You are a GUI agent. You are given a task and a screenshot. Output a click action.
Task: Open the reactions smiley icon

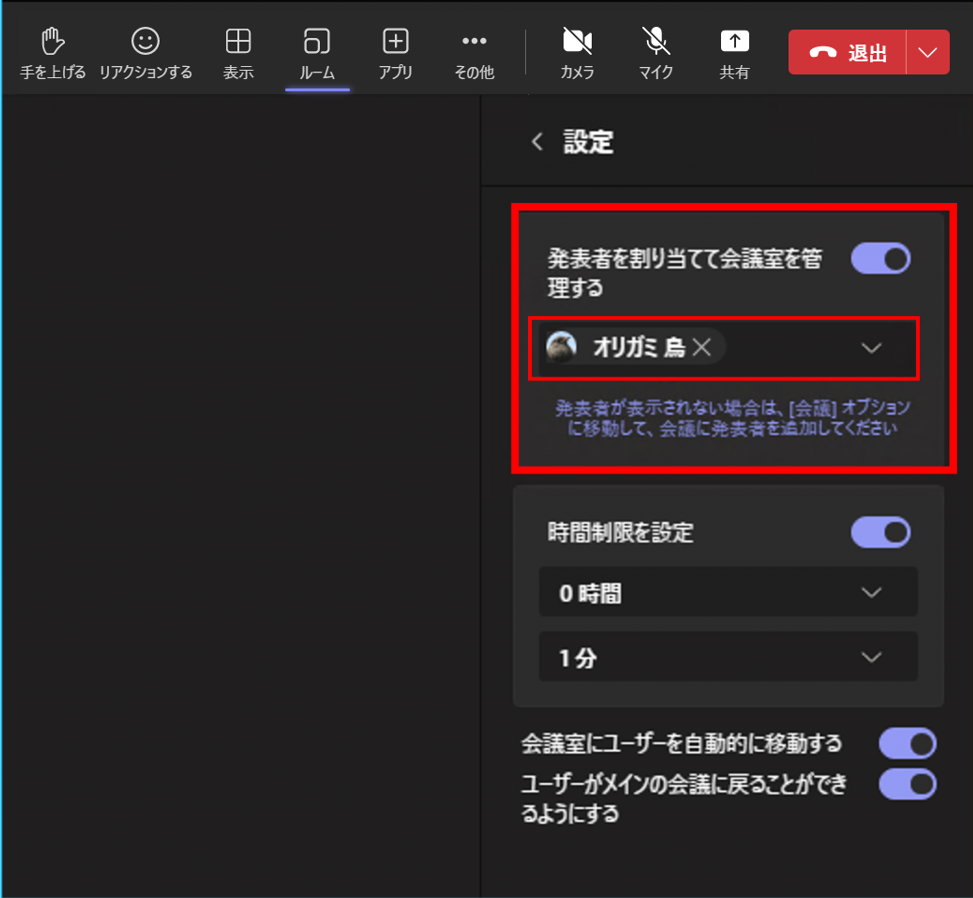pyautogui.click(x=145, y=42)
